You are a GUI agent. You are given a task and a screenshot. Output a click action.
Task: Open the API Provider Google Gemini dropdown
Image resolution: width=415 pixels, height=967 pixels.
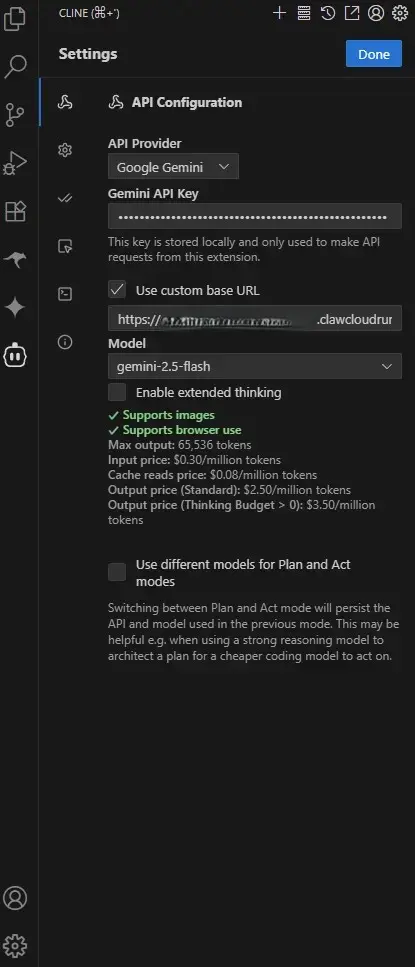(173, 167)
